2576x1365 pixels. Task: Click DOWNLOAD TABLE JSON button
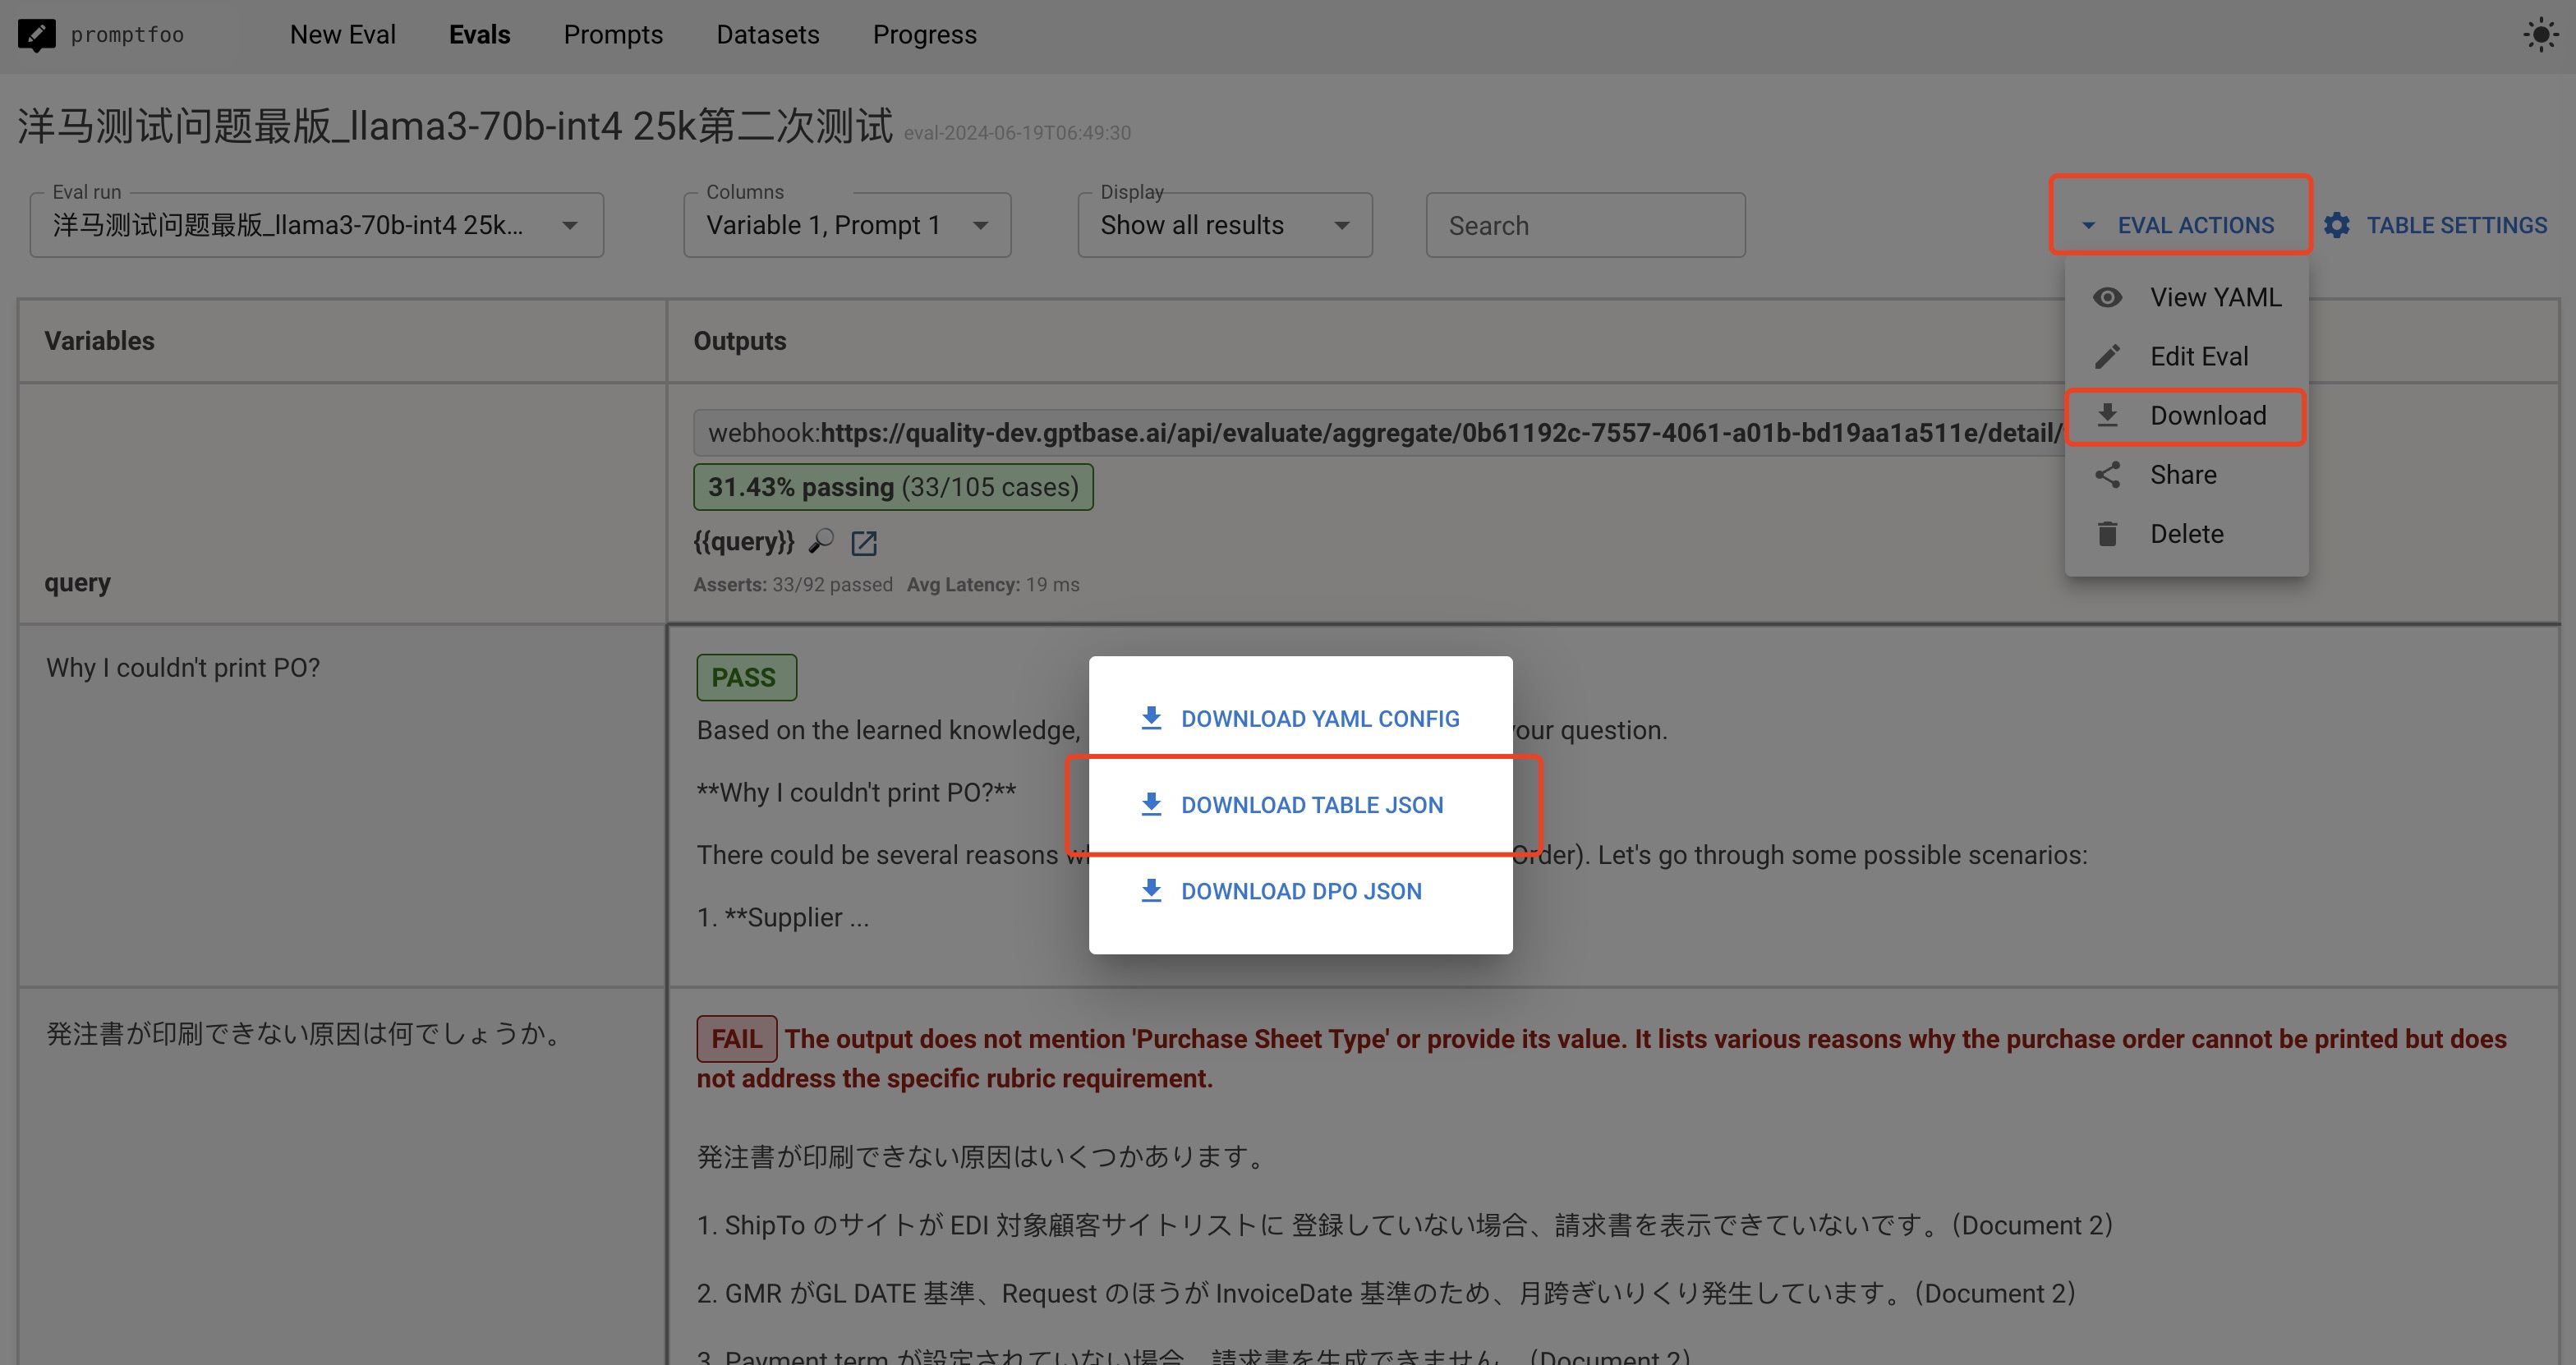tap(1310, 805)
